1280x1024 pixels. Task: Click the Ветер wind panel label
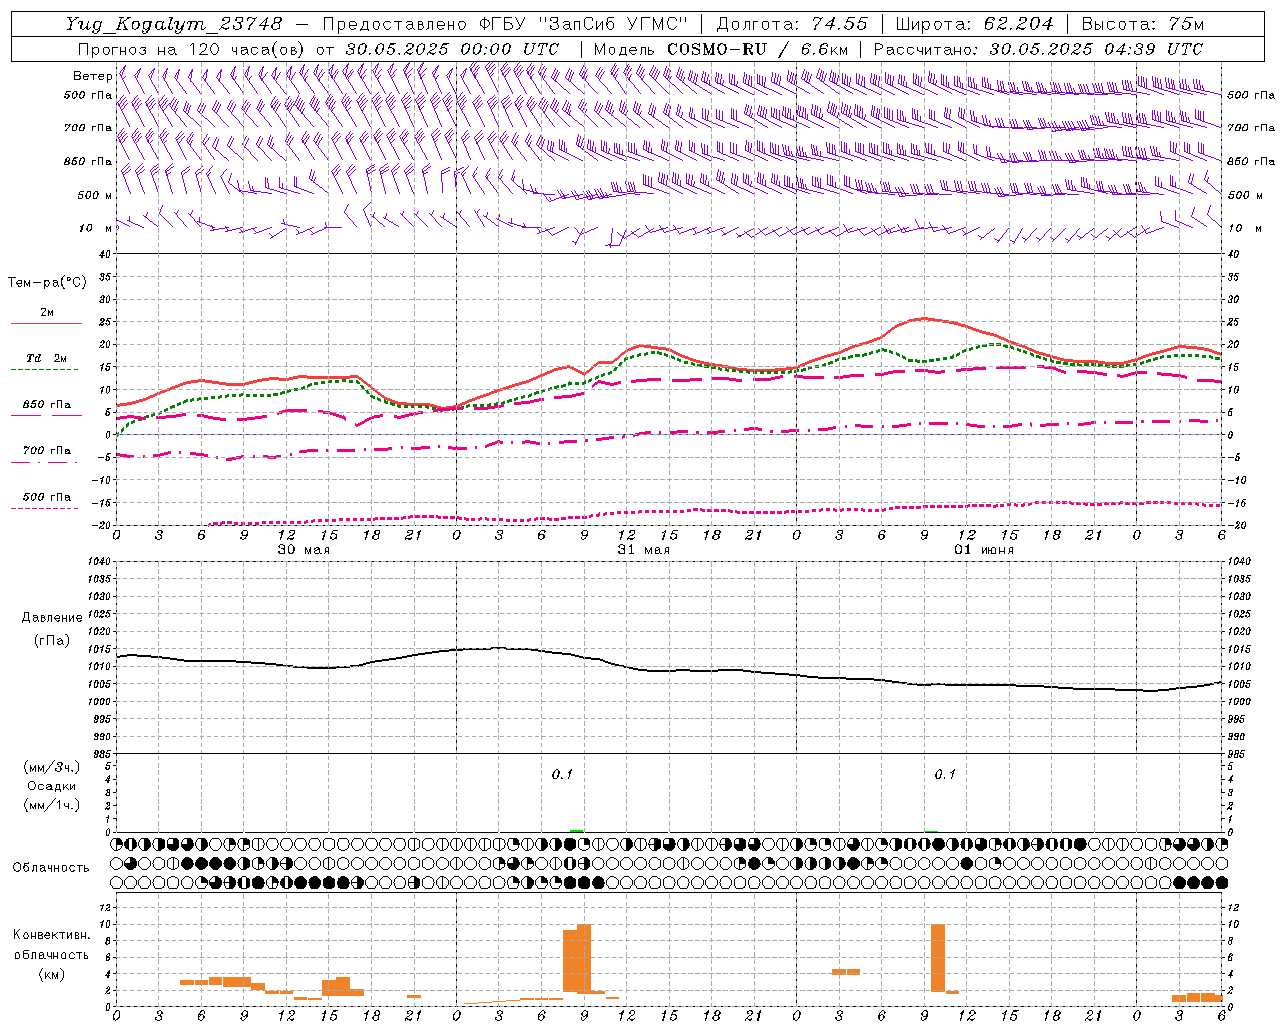[93, 76]
